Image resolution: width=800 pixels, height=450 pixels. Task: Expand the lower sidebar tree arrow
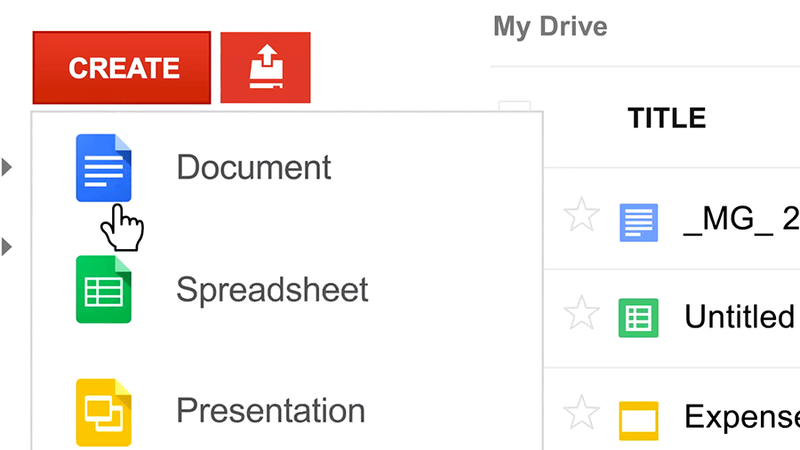[x=7, y=247]
